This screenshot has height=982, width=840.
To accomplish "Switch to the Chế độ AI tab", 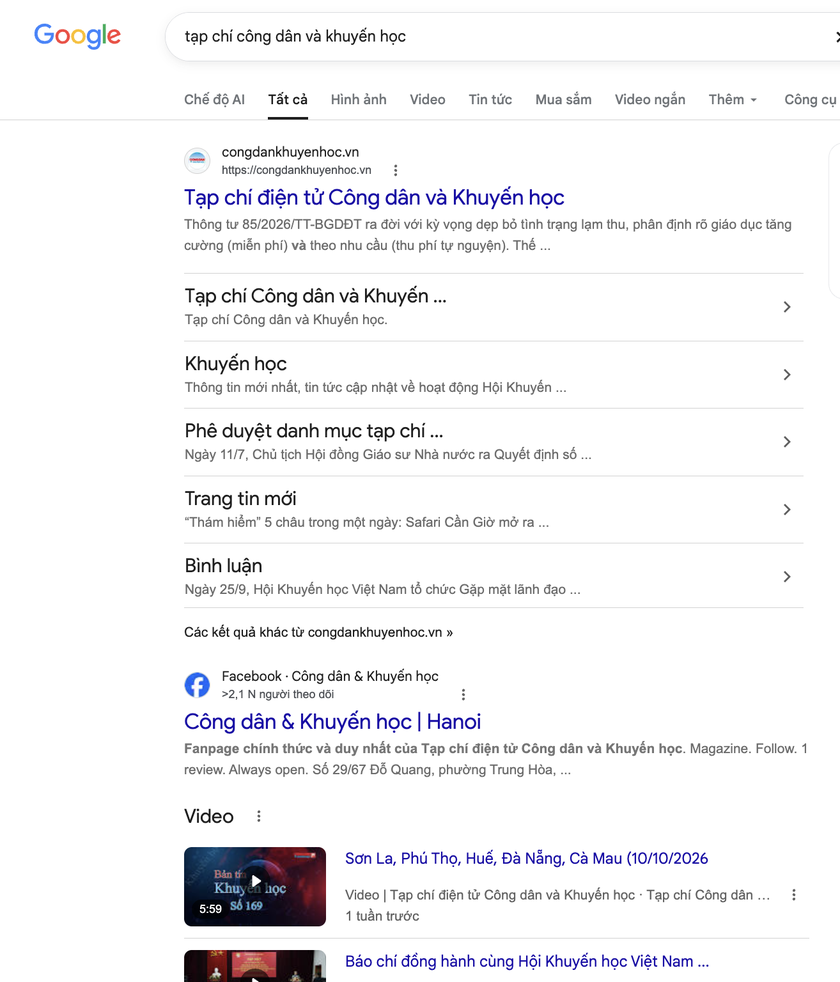I will 214,100.
